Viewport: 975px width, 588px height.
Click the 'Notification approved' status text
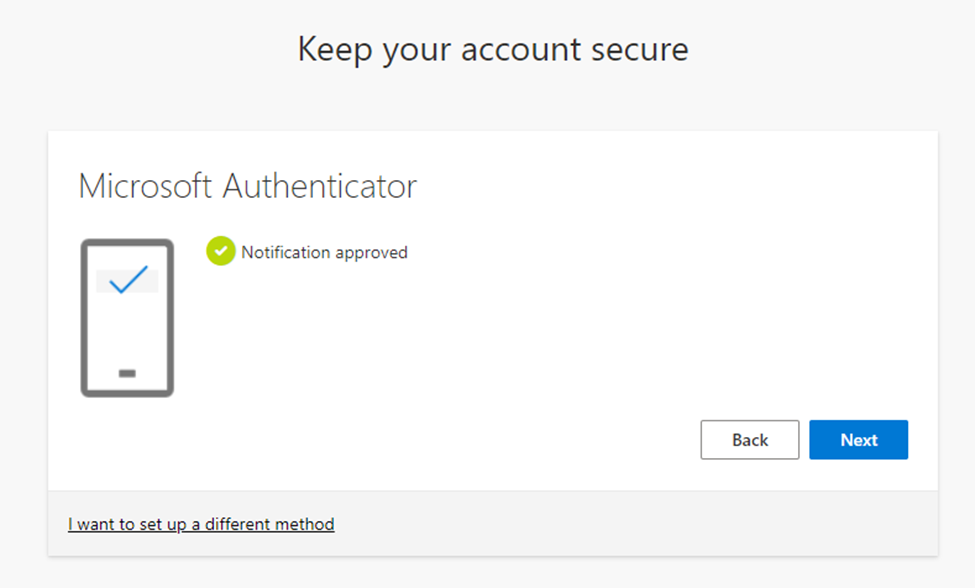[324, 252]
